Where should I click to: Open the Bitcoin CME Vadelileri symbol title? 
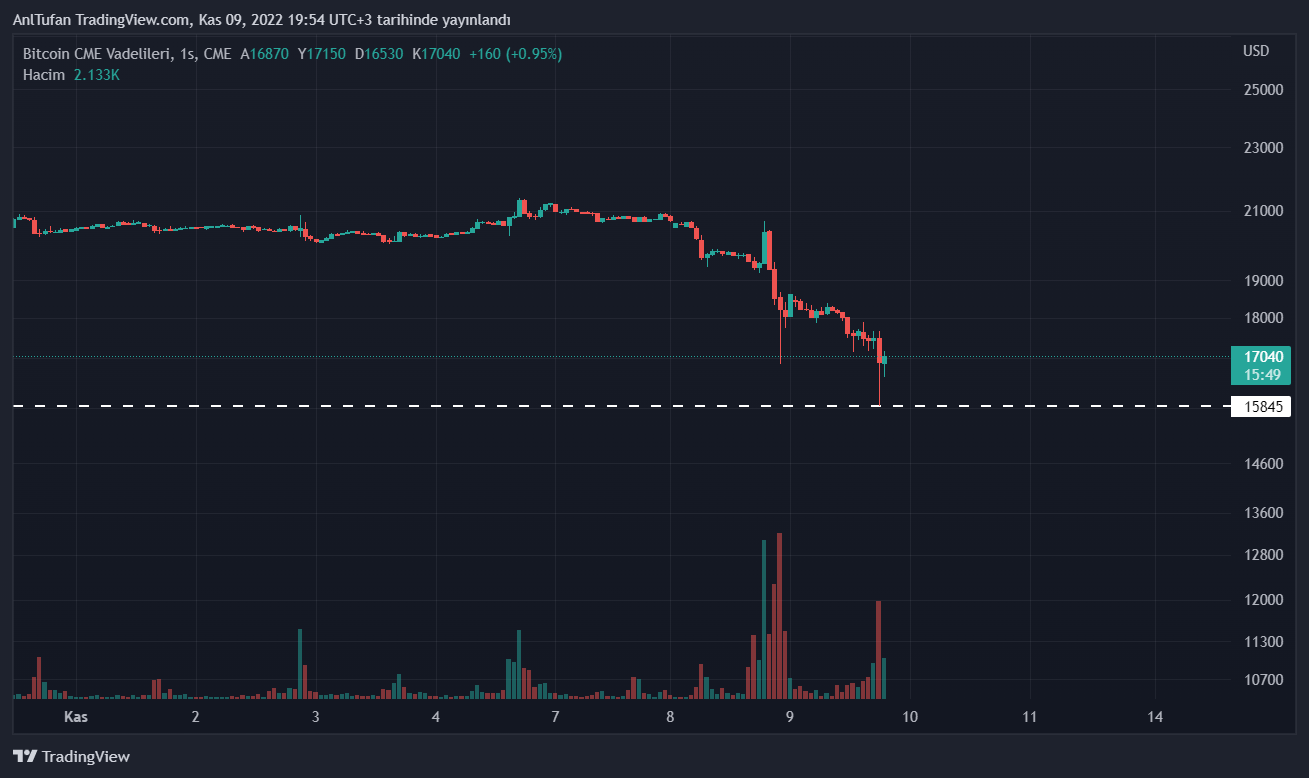[x=94, y=54]
